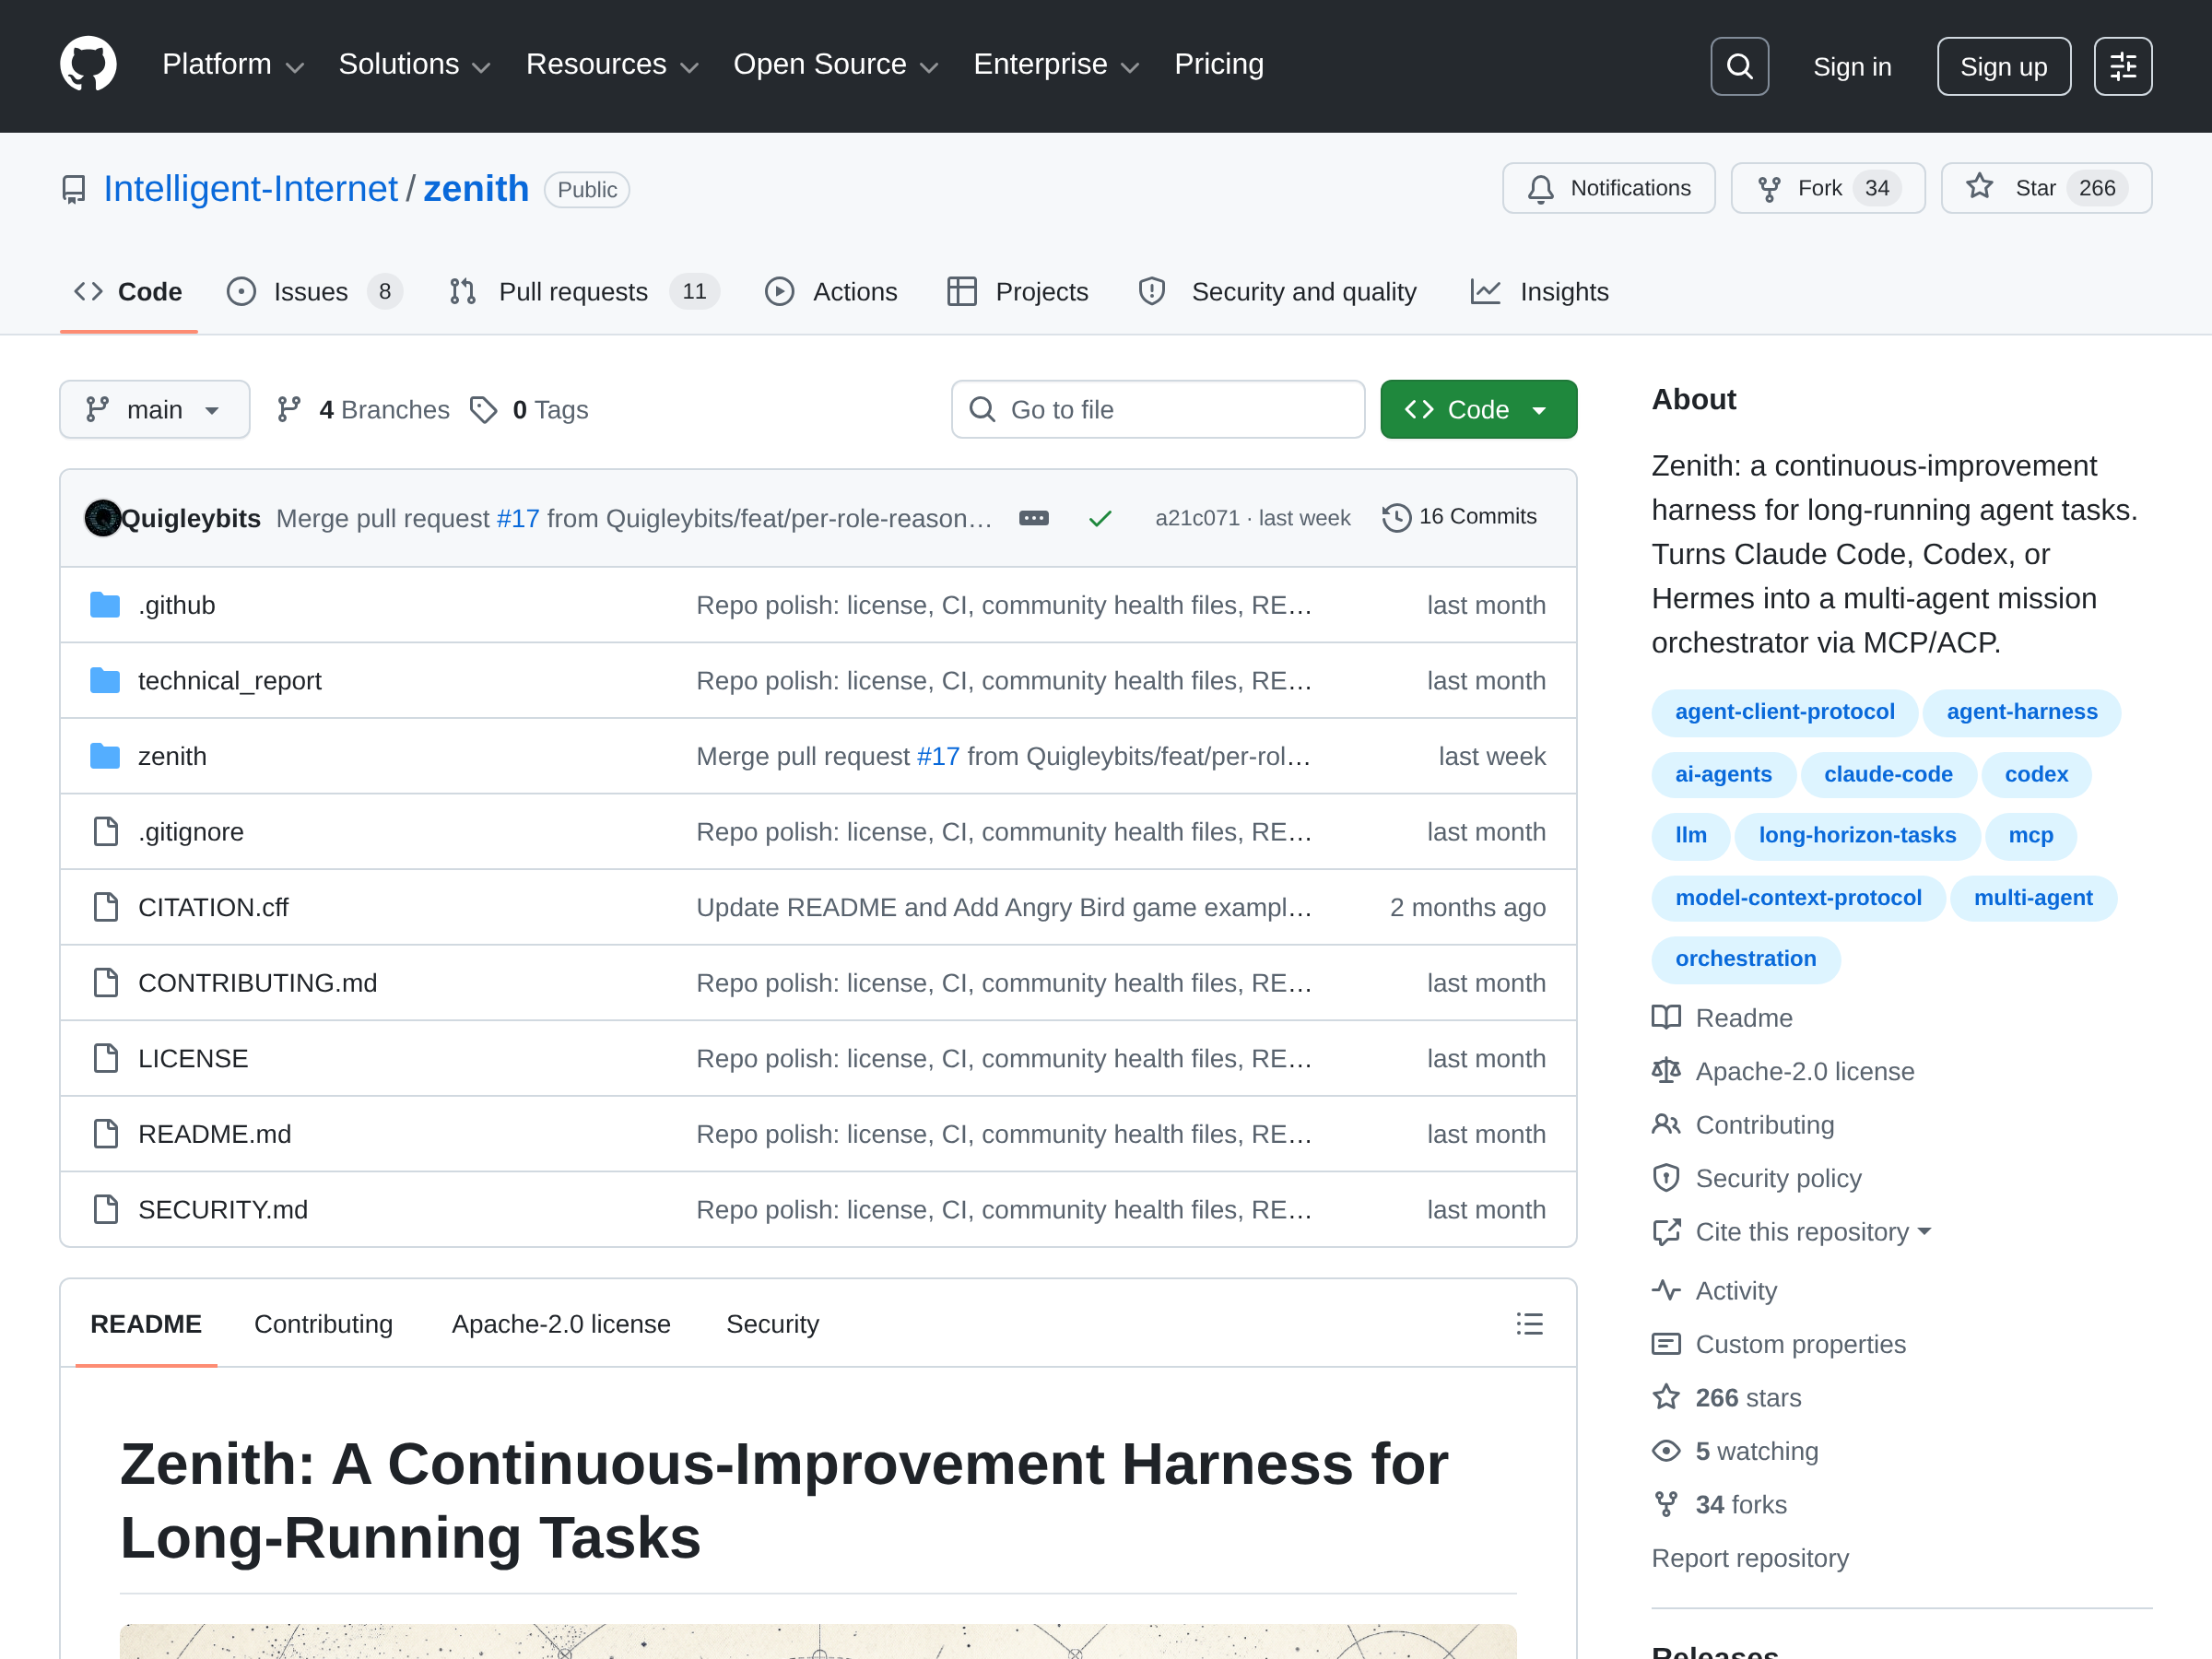This screenshot has height=1659, width=2212.
Task: Expand the Resources menu
Action: (x=612, y=65)
